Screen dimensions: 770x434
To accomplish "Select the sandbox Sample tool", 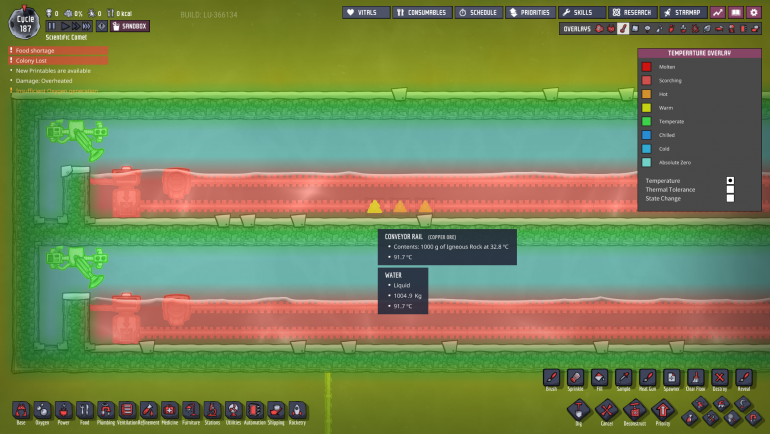I will (x=624, y=378).
